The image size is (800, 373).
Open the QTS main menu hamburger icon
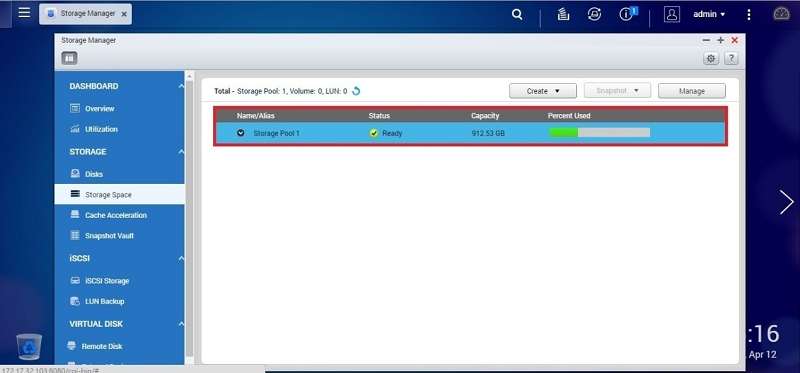[24, 13]
